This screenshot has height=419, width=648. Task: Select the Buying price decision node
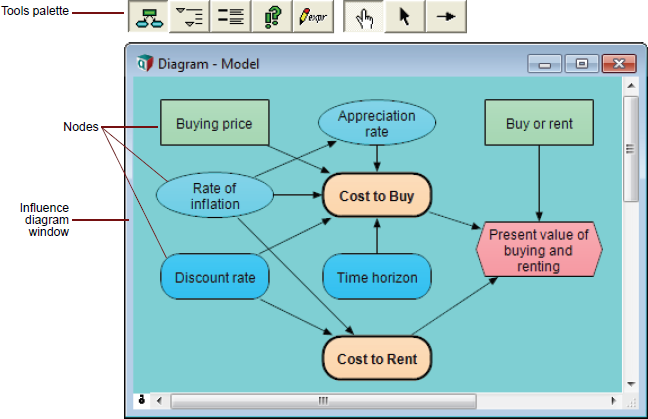[x=214, y=123]
